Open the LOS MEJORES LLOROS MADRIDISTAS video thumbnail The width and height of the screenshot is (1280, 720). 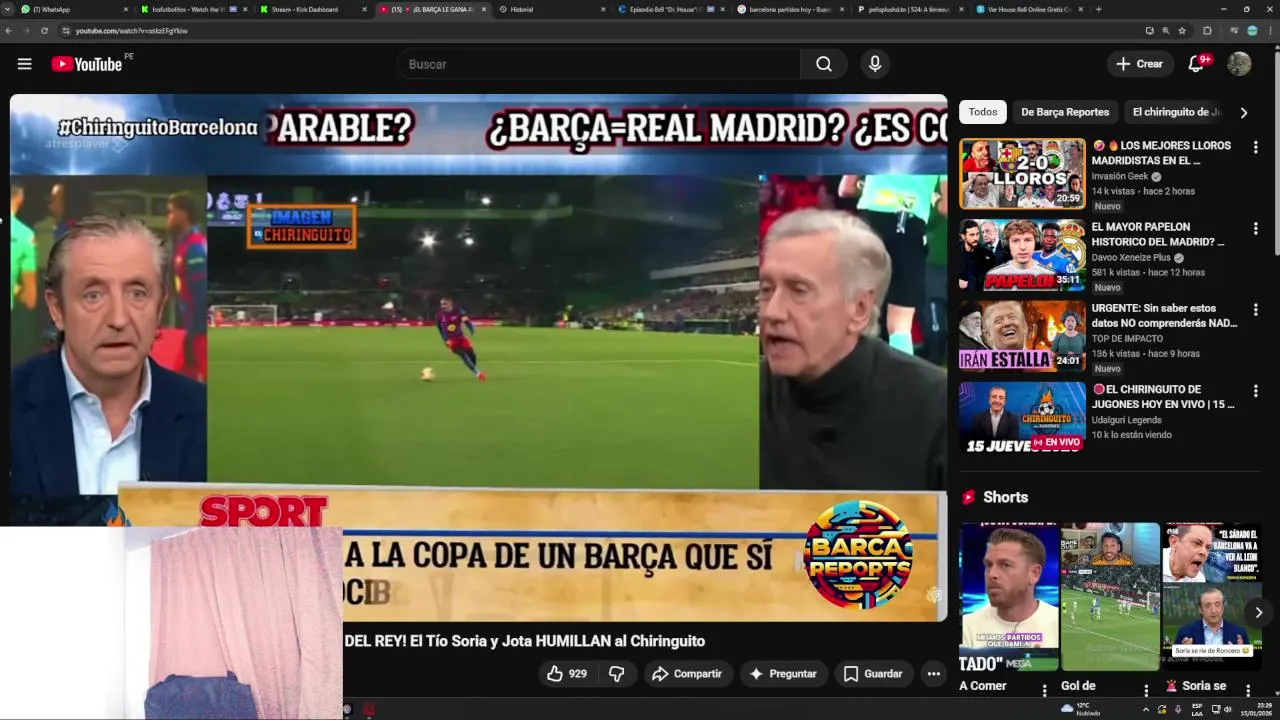1022,174
